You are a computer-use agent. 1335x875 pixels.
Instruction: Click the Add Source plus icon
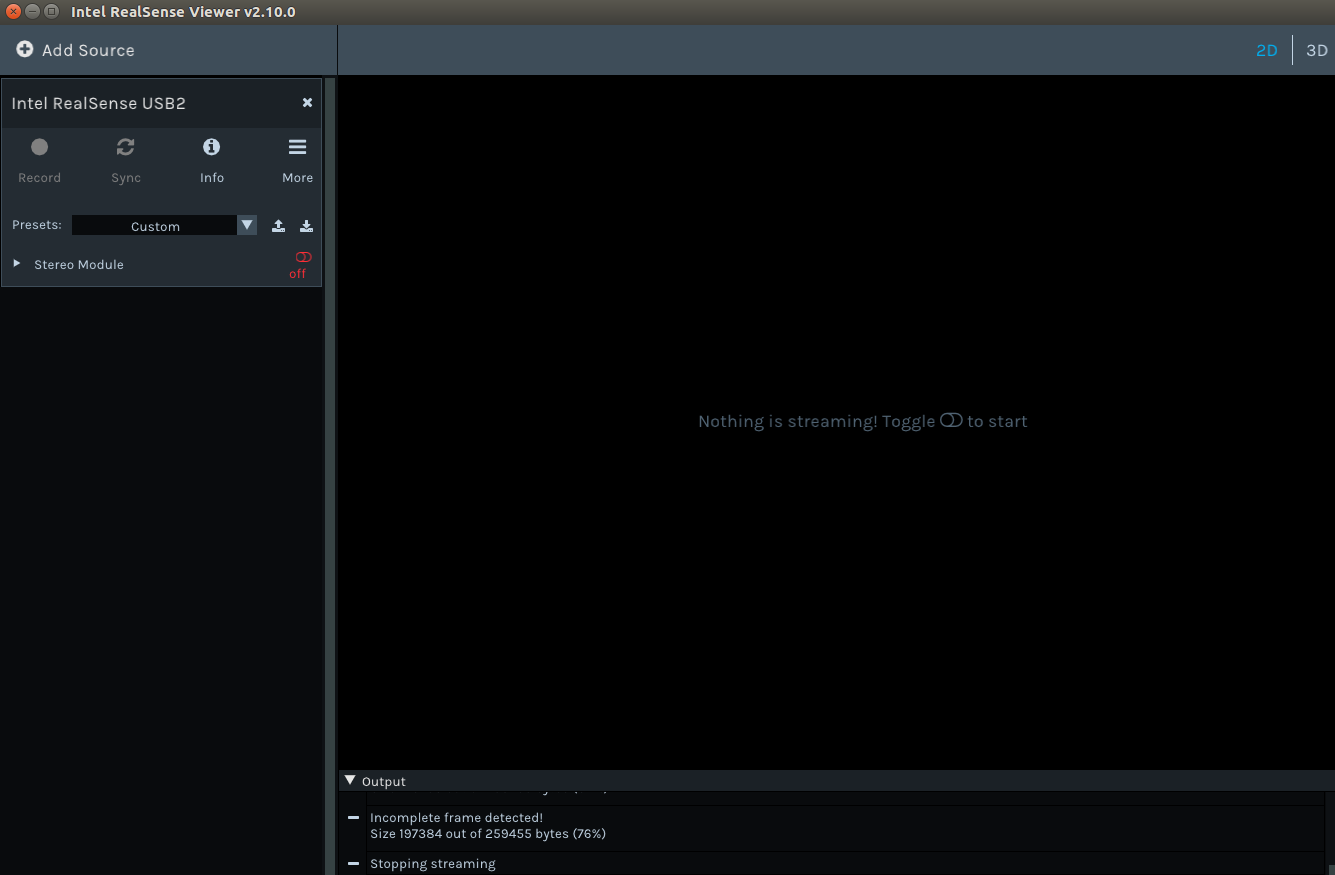24,48
